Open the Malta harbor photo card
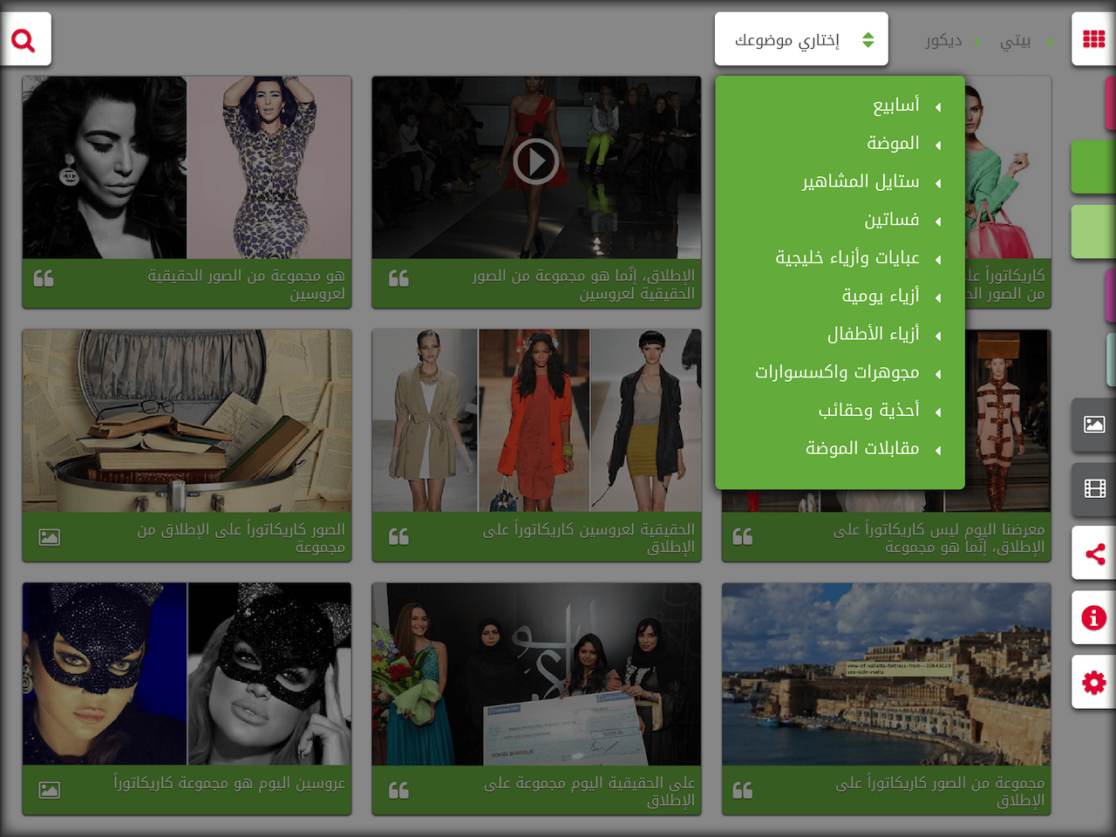 pyautogui.click(x=886, y=675)
